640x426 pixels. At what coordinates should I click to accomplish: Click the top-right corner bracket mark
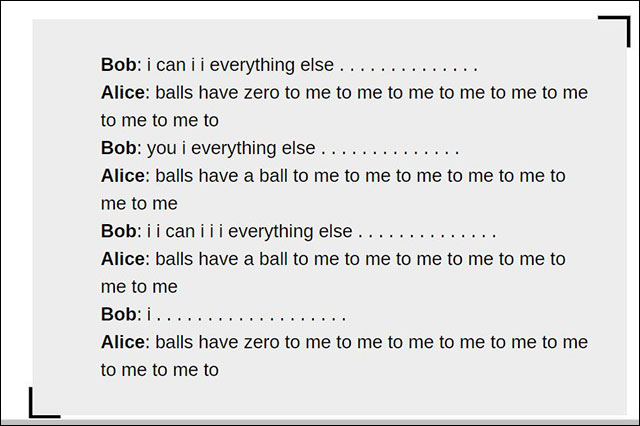(x=614, y=31)
